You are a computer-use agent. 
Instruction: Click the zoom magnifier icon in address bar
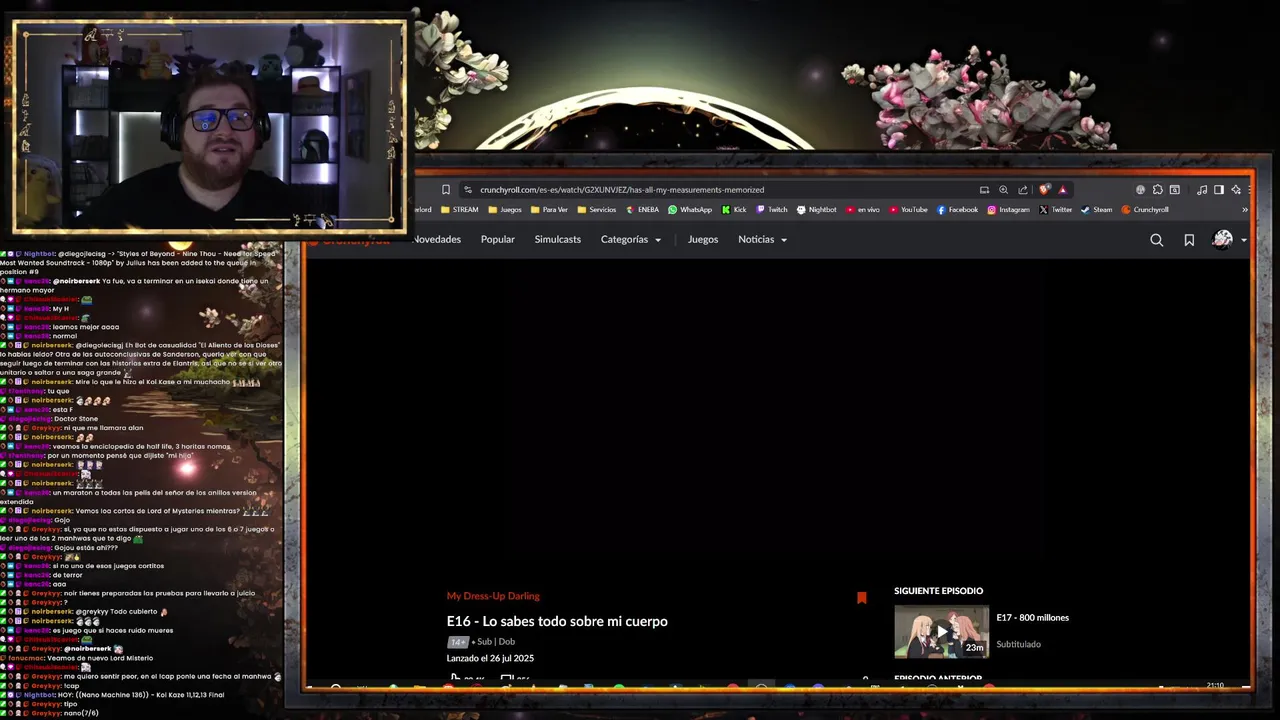[1003, 190]
